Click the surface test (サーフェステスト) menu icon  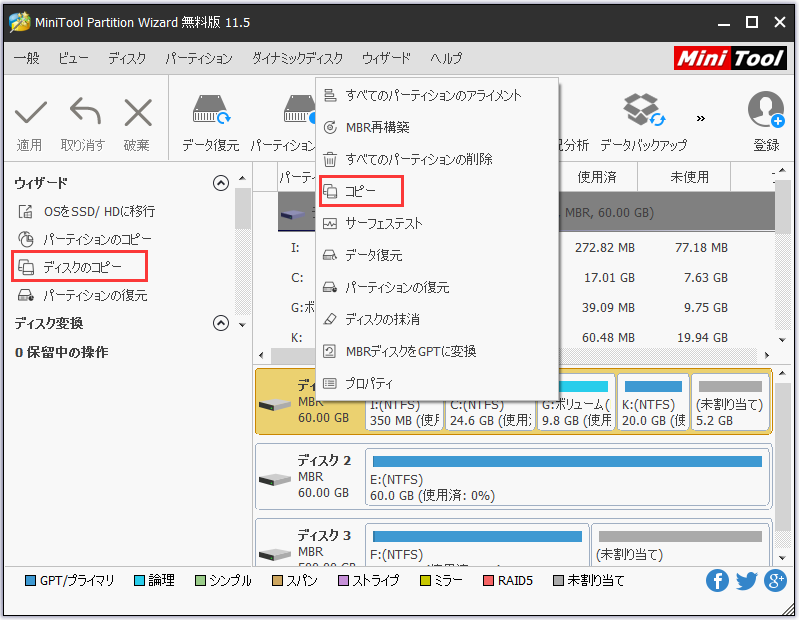point(330,223)
